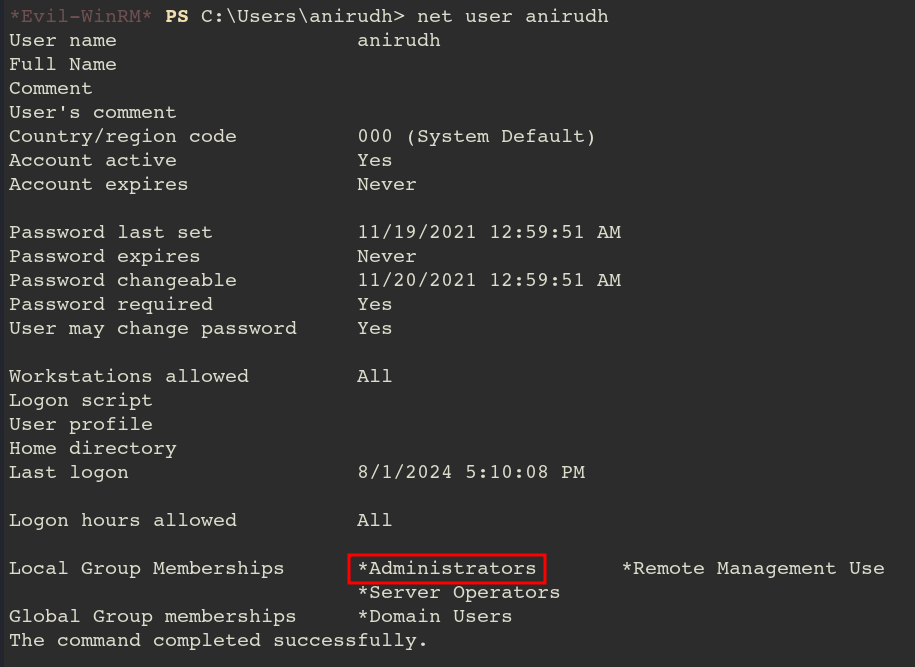Image resolution: width=915 pixels, height=667 pixels.
Task: Click the *Remote Management Use group text
Action: coord(753,568)
